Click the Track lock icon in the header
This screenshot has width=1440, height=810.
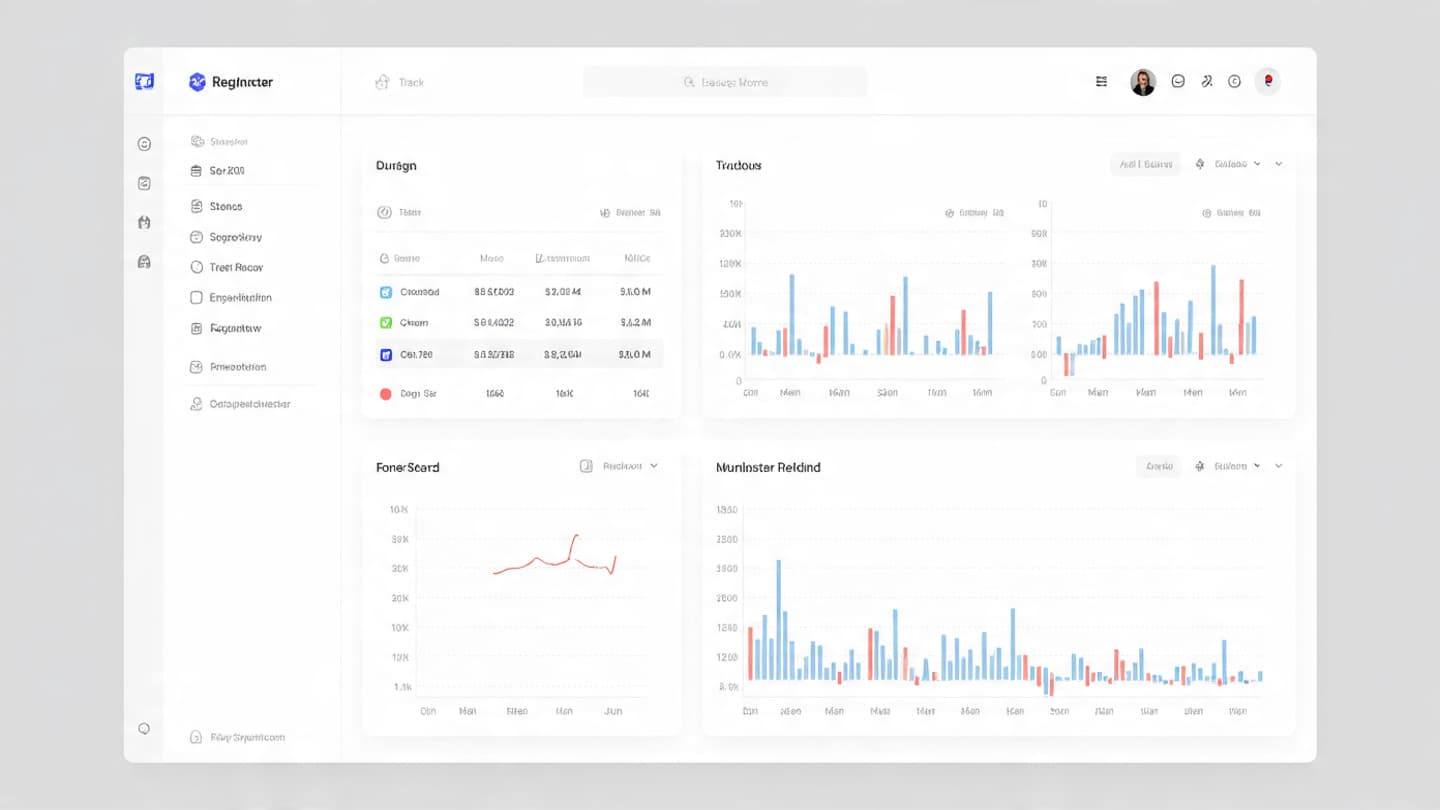381,82
